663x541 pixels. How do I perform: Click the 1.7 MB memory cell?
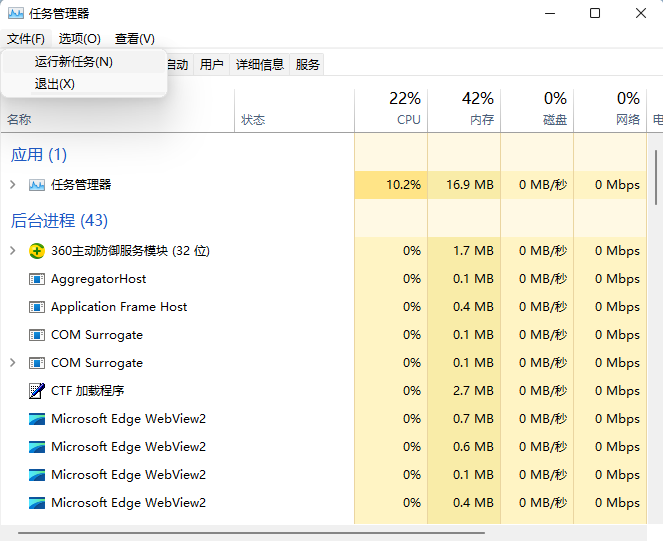pyautogui.click(x=464, y=251)
